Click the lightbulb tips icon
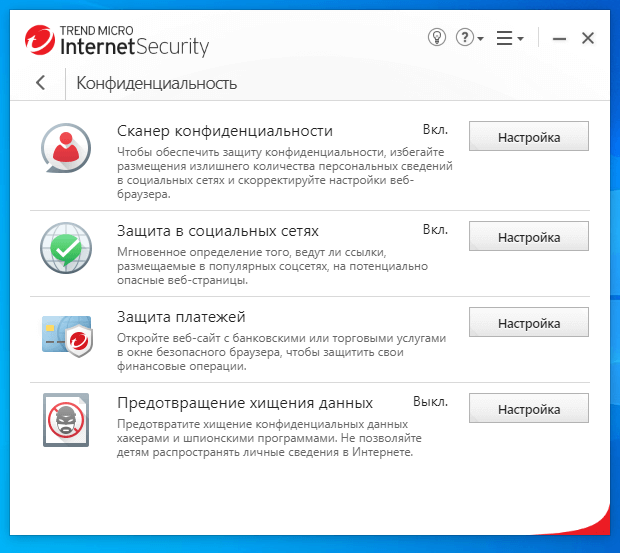The image size is (620, 553). pos(436,38)
